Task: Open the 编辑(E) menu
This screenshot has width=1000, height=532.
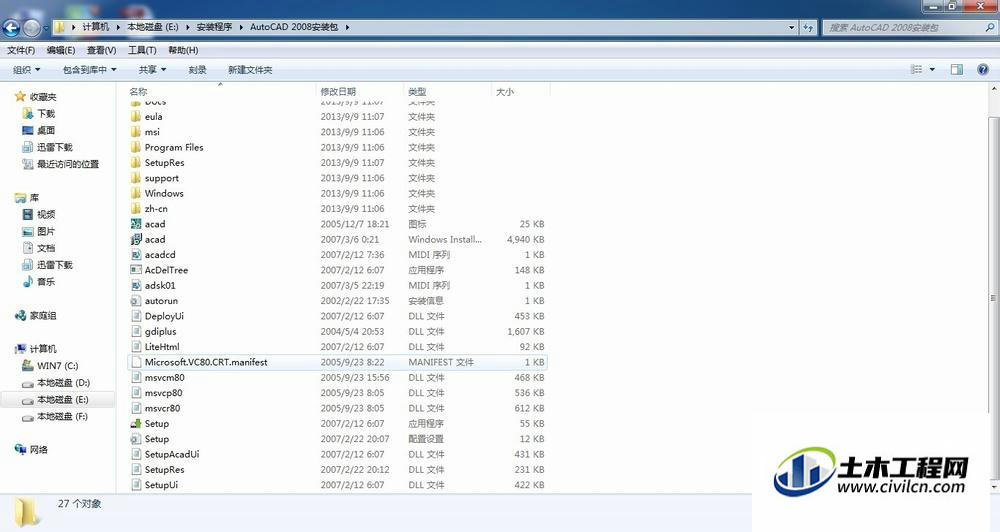Action: [x=61, y=50]
